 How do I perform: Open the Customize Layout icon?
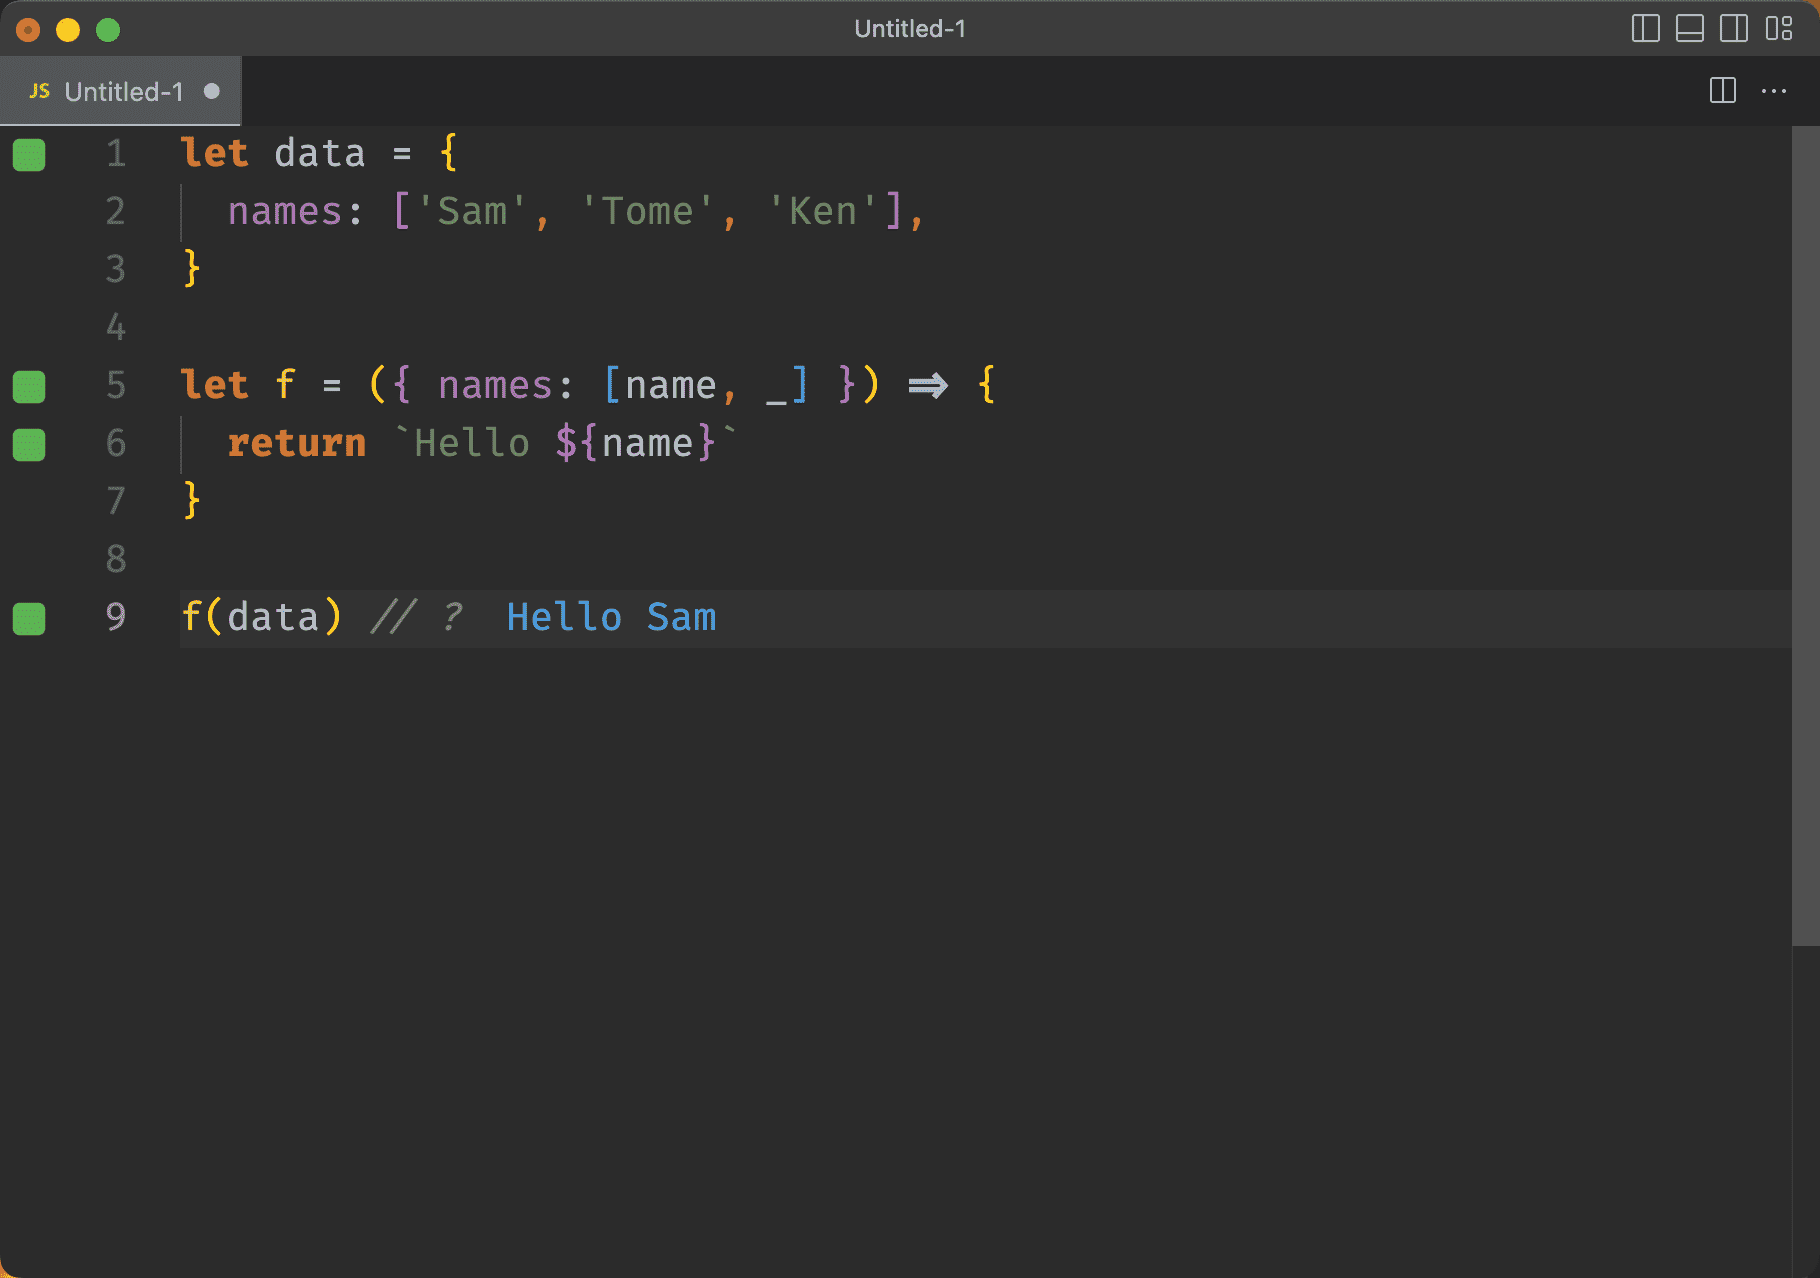[x=1778, y=29]
